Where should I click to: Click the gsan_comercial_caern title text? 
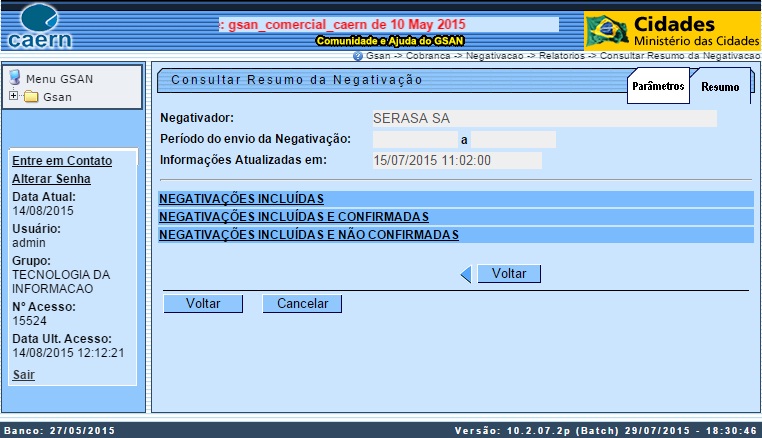(343, 24)
